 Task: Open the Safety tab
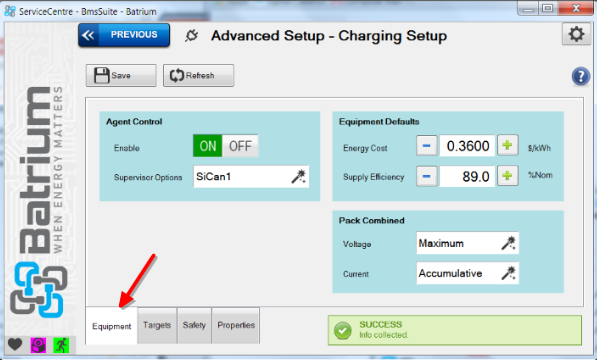pos(194,325)
